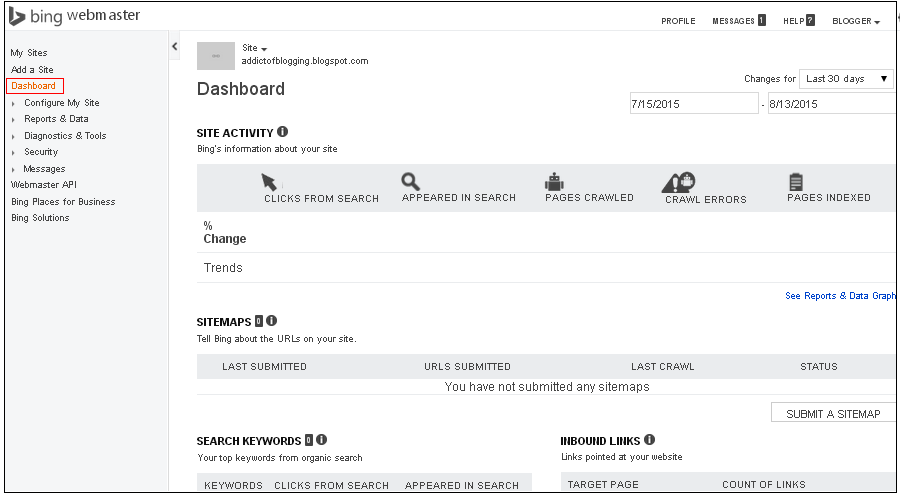Click the Help question mark badge
This screenshot has height=496, width=900.
tap(810, 21)
